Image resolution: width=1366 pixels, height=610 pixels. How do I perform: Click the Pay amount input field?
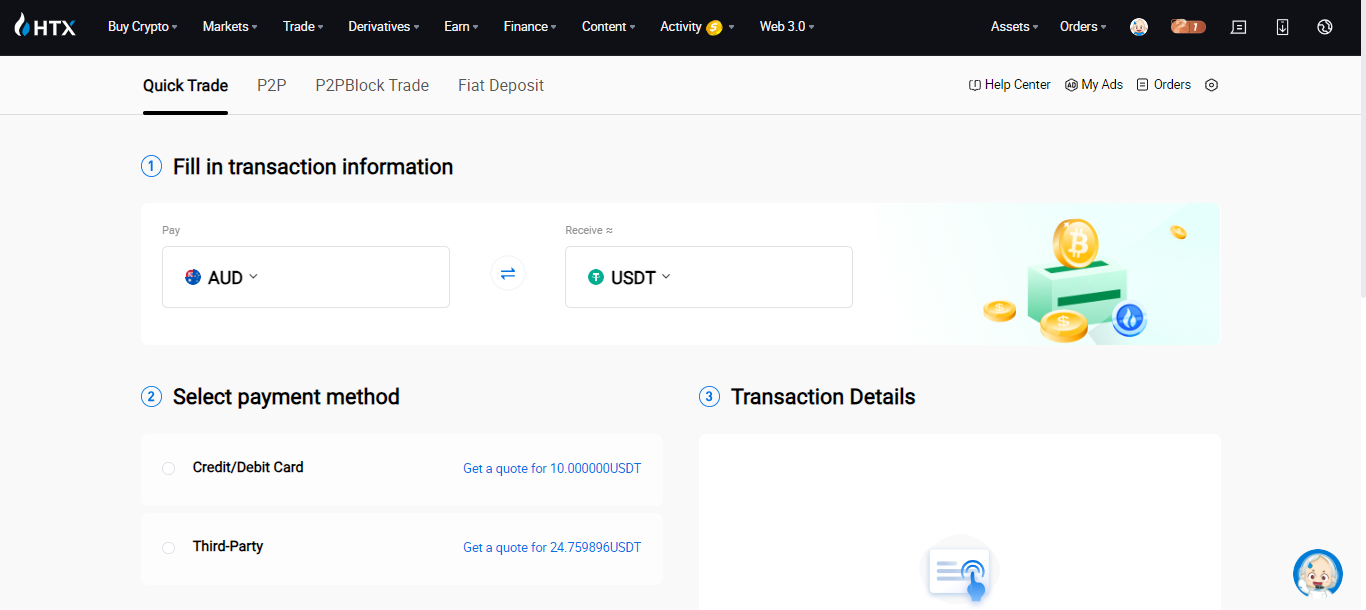coord(350,277)
